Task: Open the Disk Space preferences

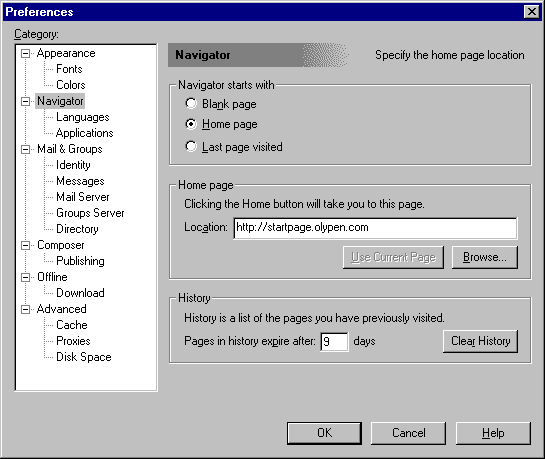Action: (84, 357)
